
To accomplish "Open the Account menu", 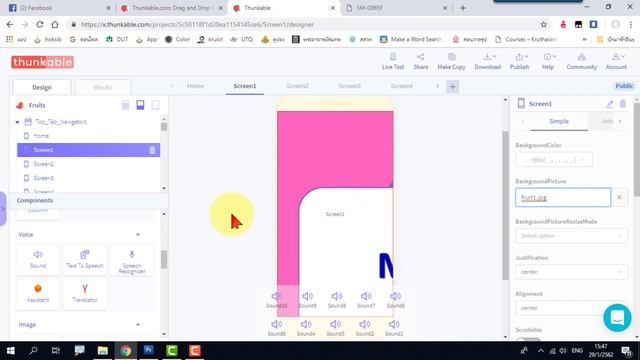I will (x=616, y=61).
